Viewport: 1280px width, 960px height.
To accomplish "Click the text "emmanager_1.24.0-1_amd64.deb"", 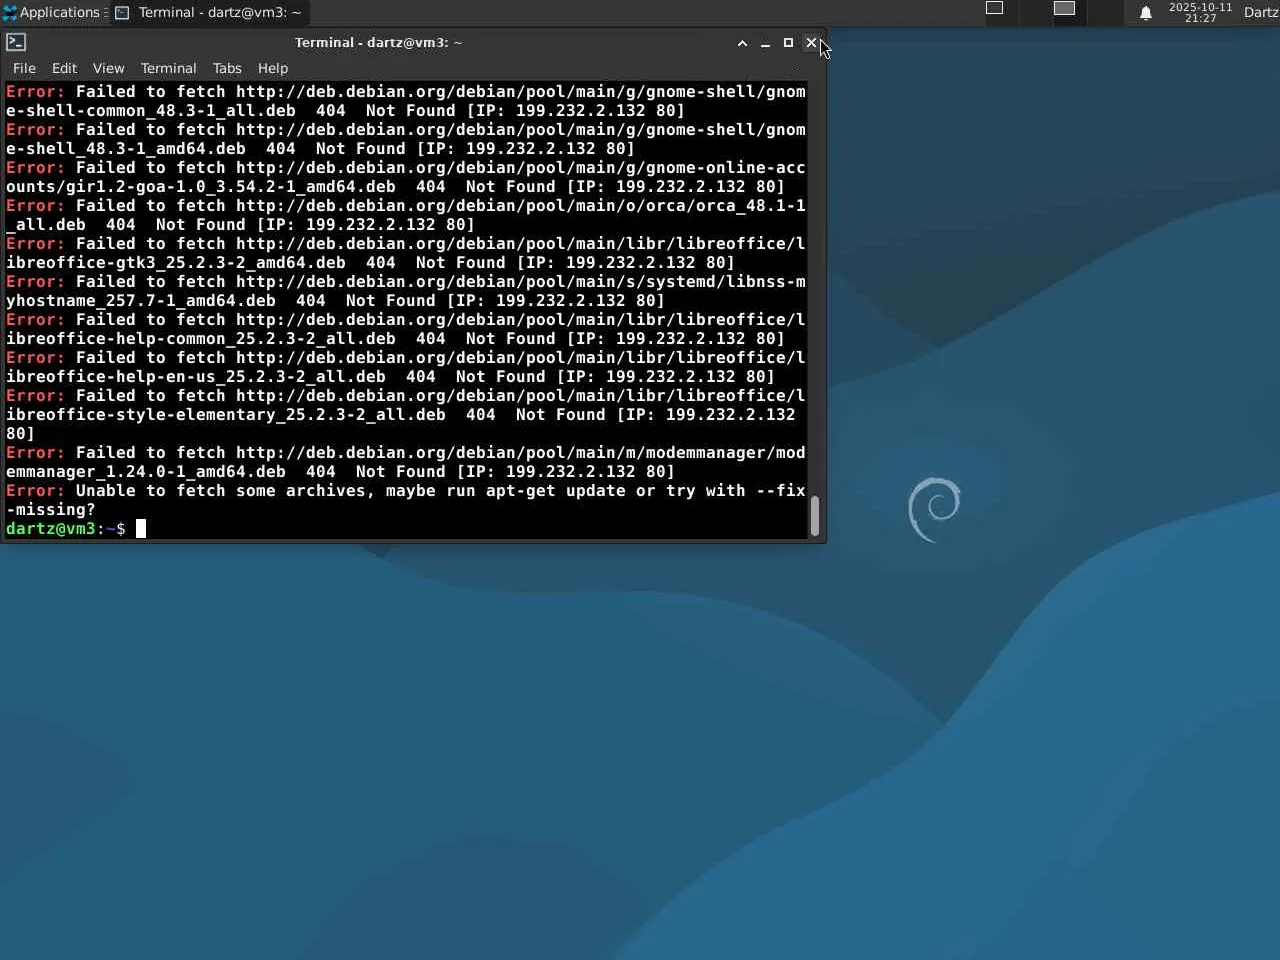I will click(146, 472).
